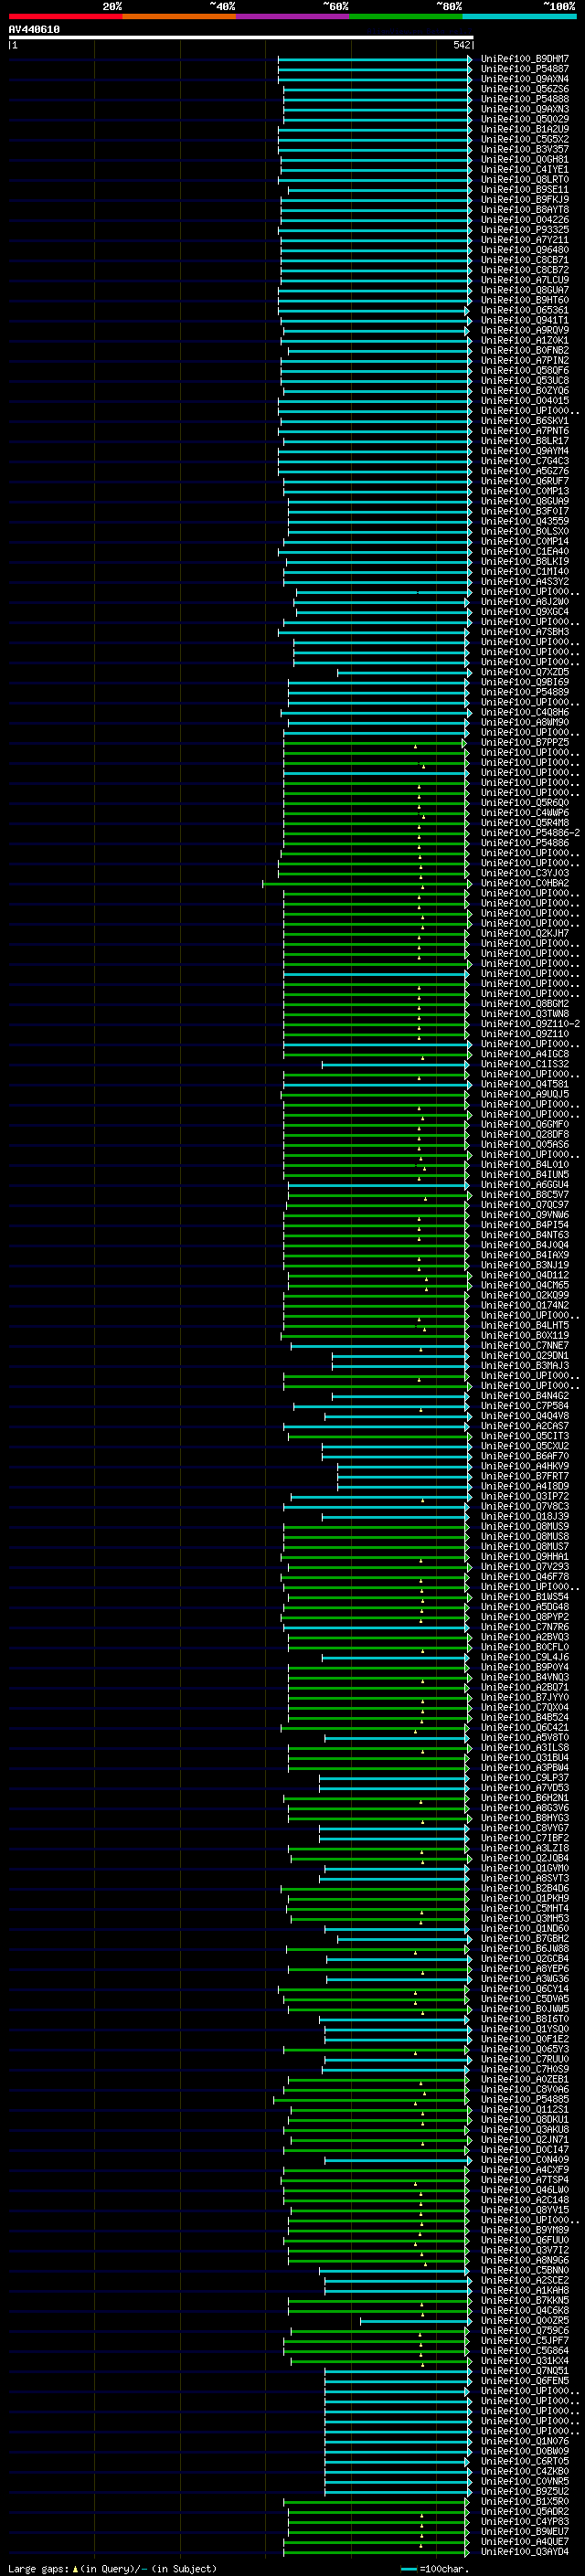This screenshot has height=2576, width=585.
Task: Click label UniRef100_Q5CIT3
Action: pyautogui.click(x=525, y=1436)
